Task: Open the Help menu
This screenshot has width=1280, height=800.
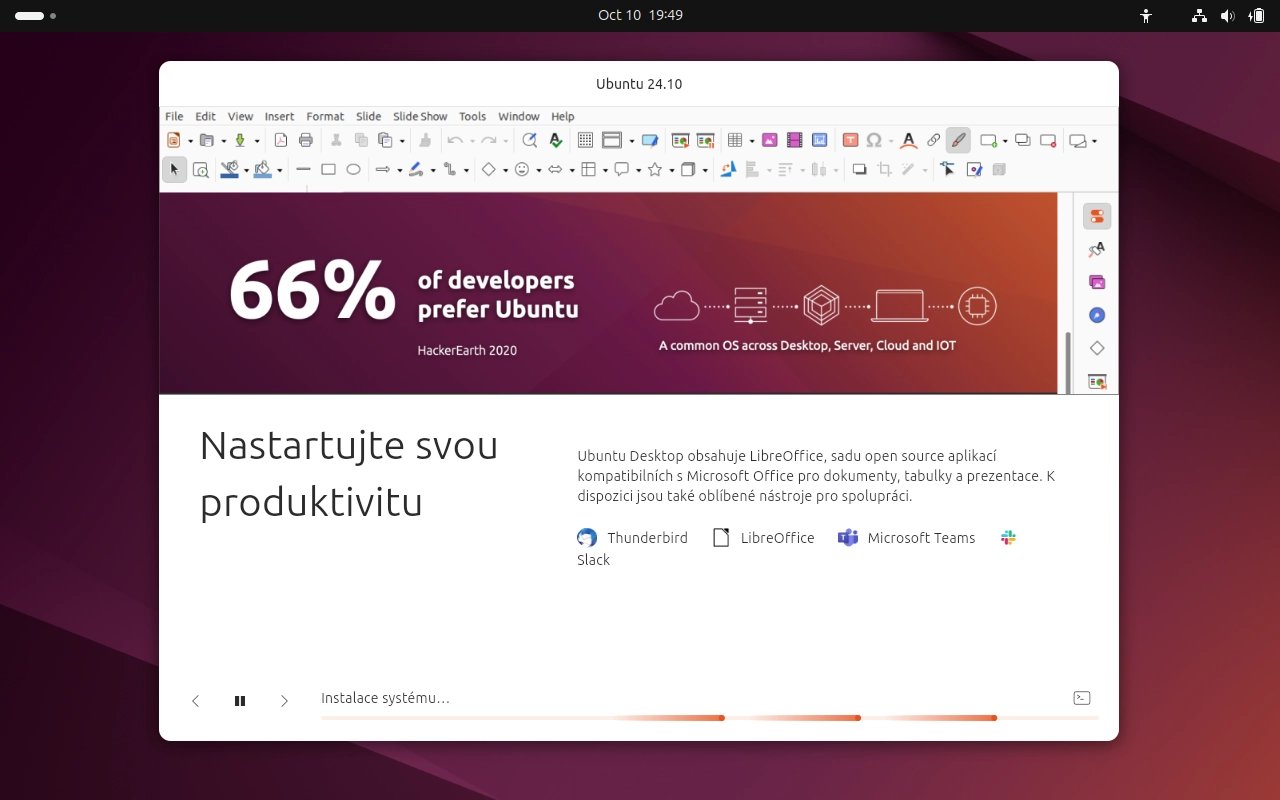Action: (563, 116)
